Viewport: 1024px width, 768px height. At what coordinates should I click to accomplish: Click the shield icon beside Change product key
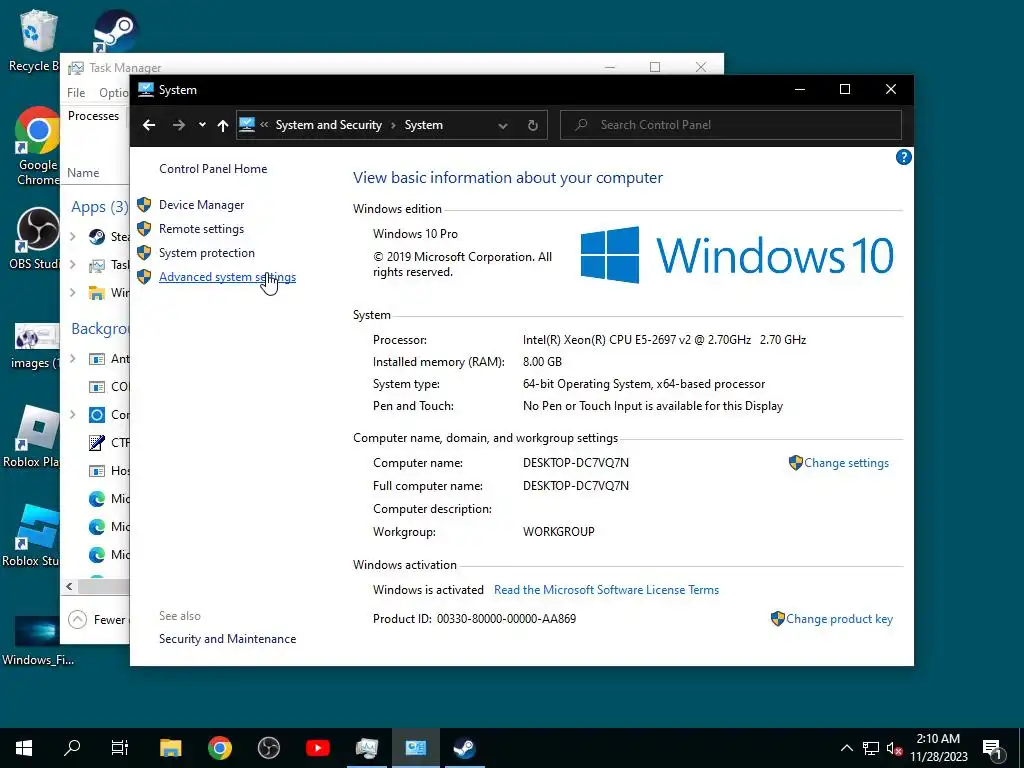(x=777, y=618)
